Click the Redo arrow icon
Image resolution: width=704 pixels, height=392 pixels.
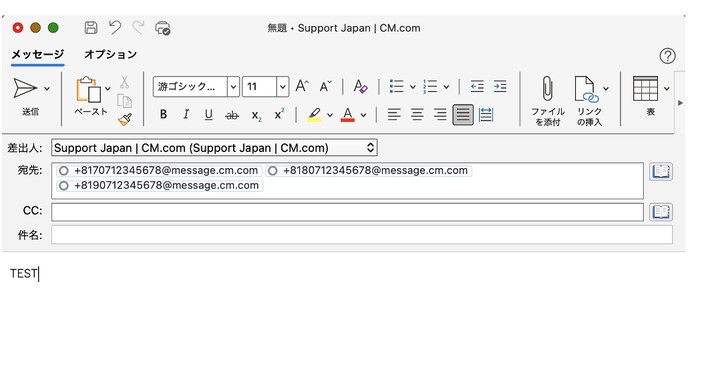pos(138,28)
